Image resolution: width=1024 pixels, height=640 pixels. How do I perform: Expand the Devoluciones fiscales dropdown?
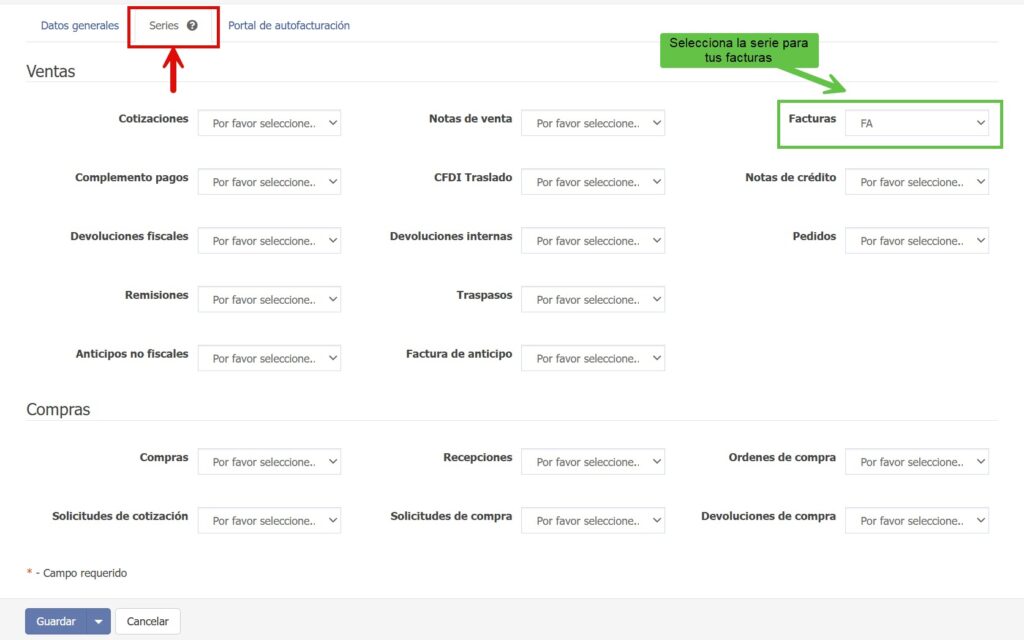click(x=269, y=241)
